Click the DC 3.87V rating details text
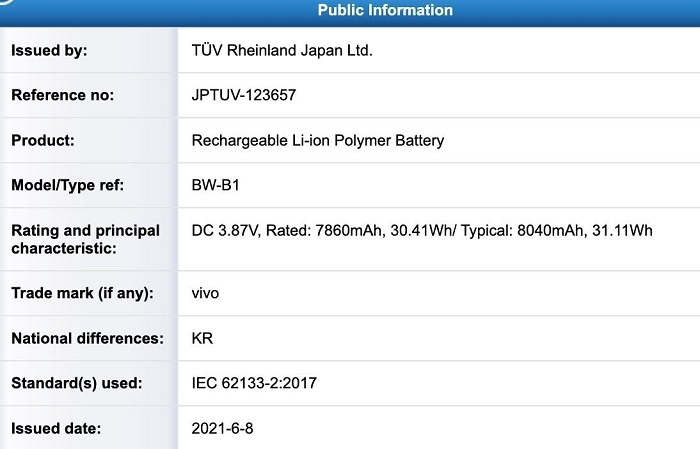Screen dimensions: 700x449 (422, 231)
